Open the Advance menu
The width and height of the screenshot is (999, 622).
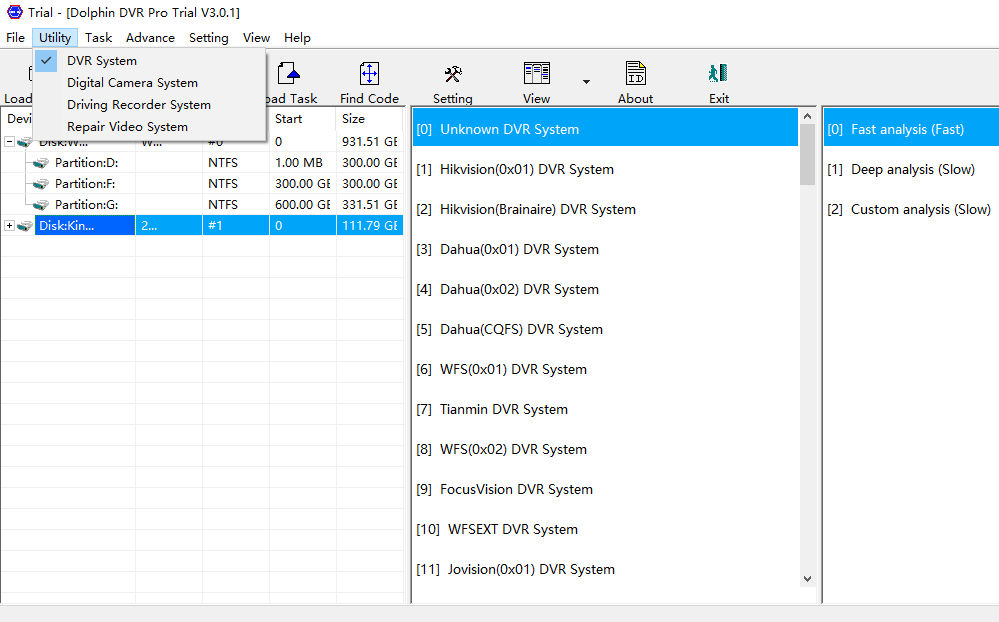(x=150, y=38)
